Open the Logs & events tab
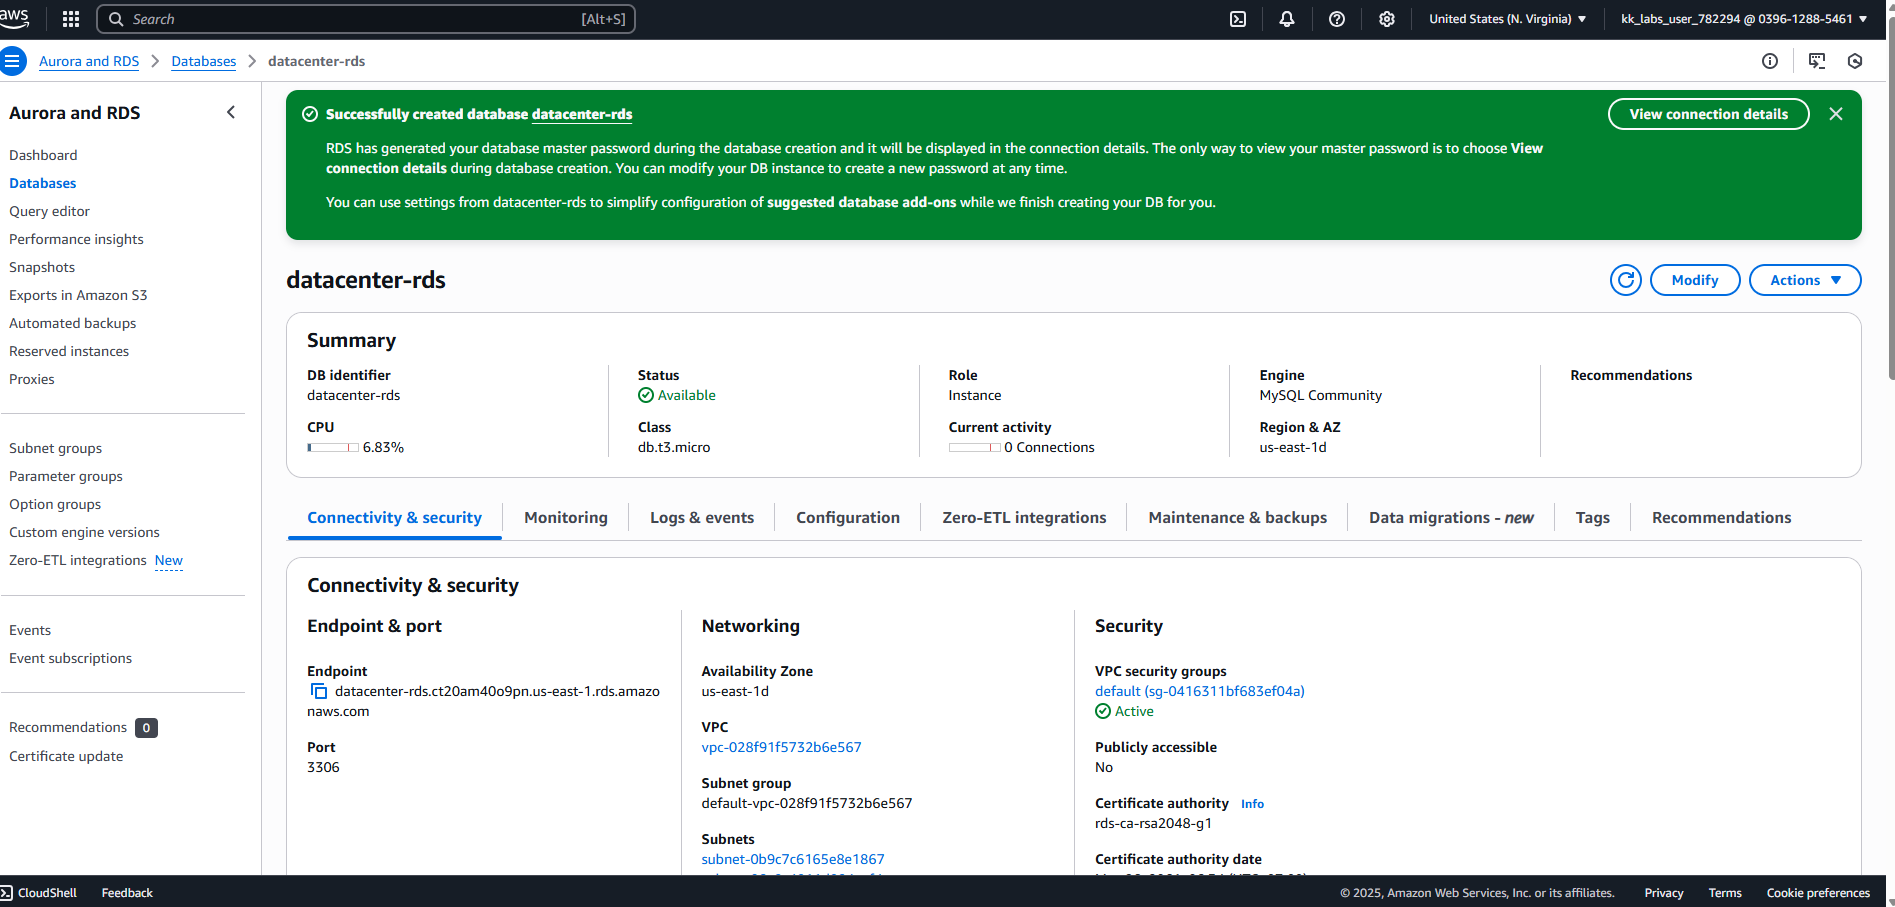 702,517
